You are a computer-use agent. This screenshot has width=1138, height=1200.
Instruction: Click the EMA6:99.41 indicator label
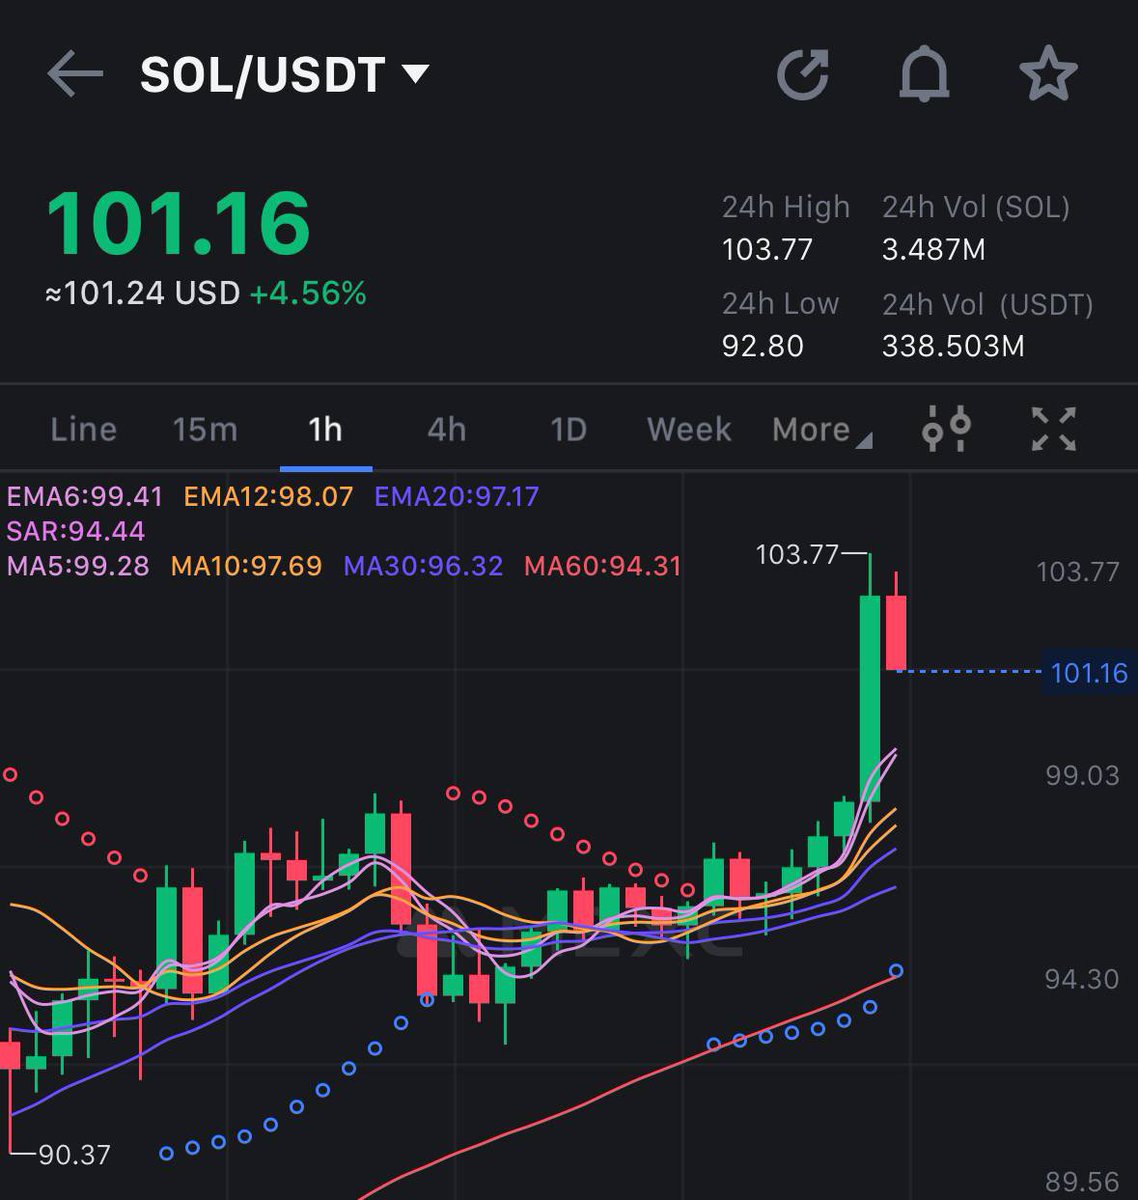tap(85, 497)
